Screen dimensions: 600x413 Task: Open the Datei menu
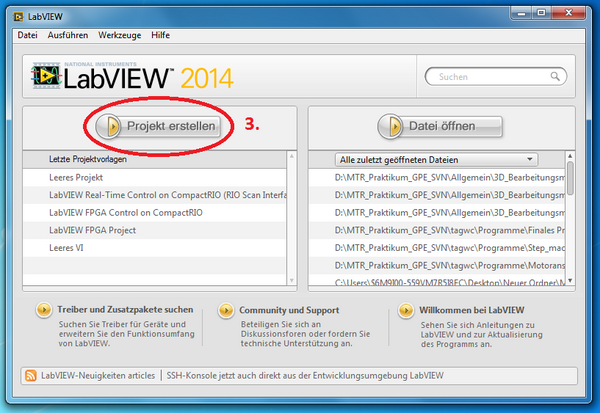pos(28,35)
